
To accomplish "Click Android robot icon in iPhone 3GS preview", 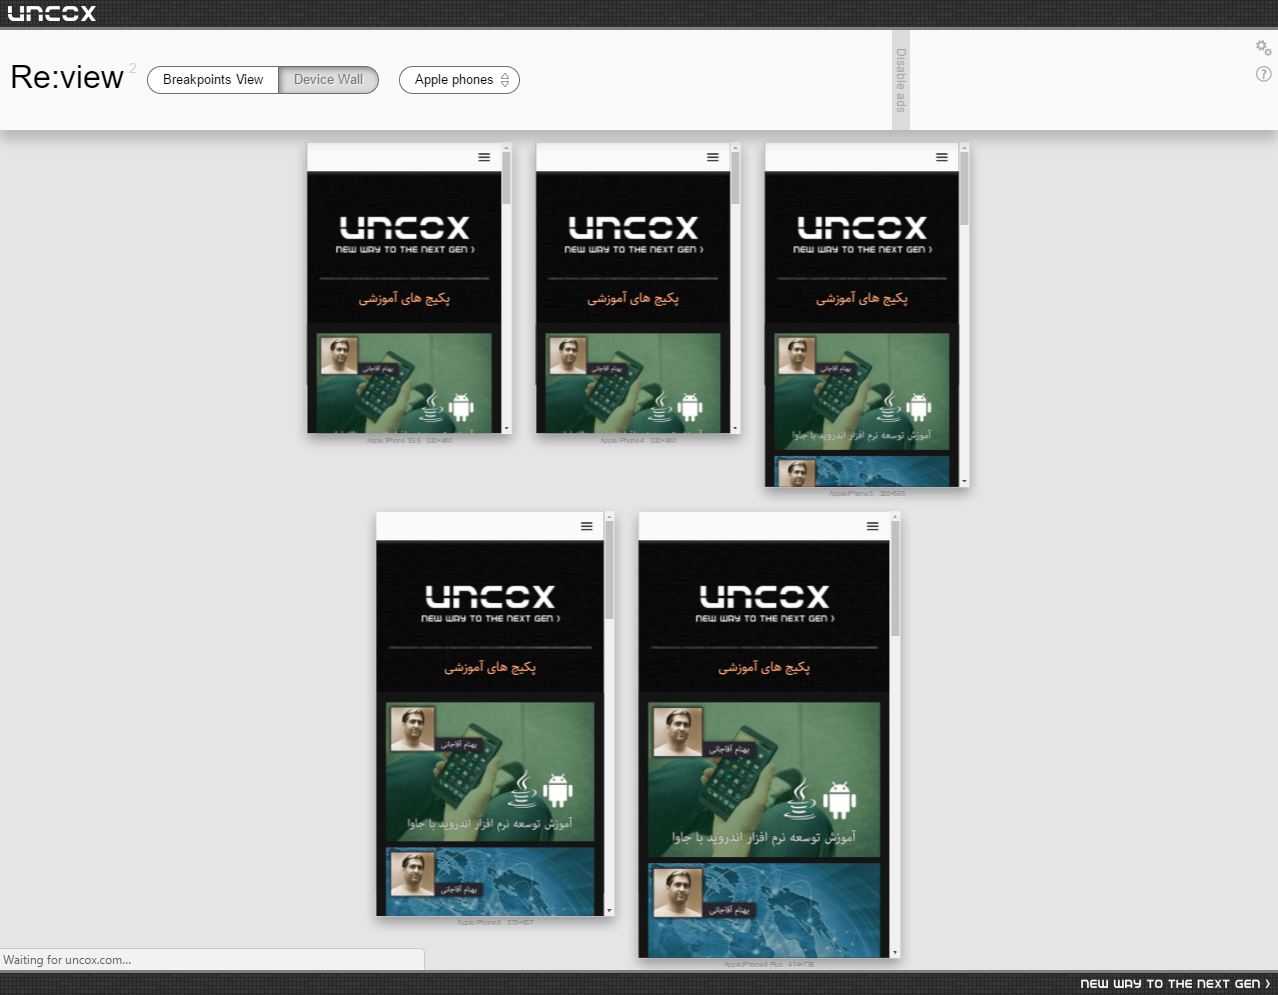I will click(x=461, y=406).
